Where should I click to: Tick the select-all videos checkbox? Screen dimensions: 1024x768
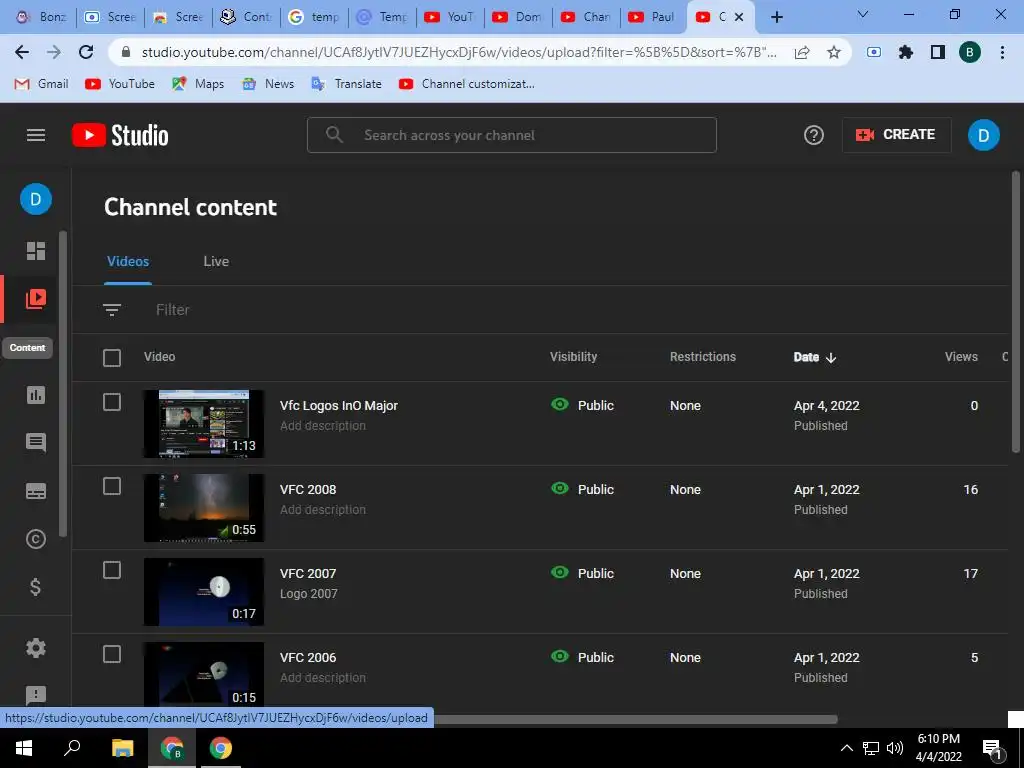(112, 357)
